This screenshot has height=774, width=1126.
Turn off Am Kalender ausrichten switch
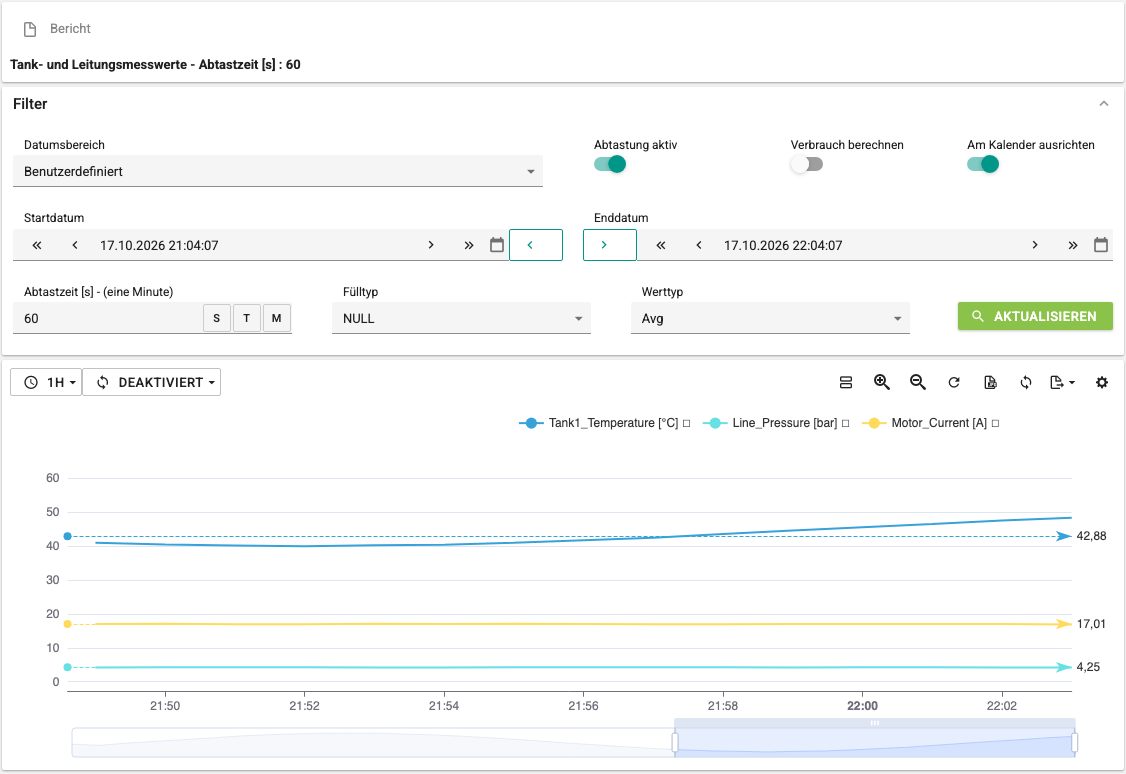(x=983, y=164)
